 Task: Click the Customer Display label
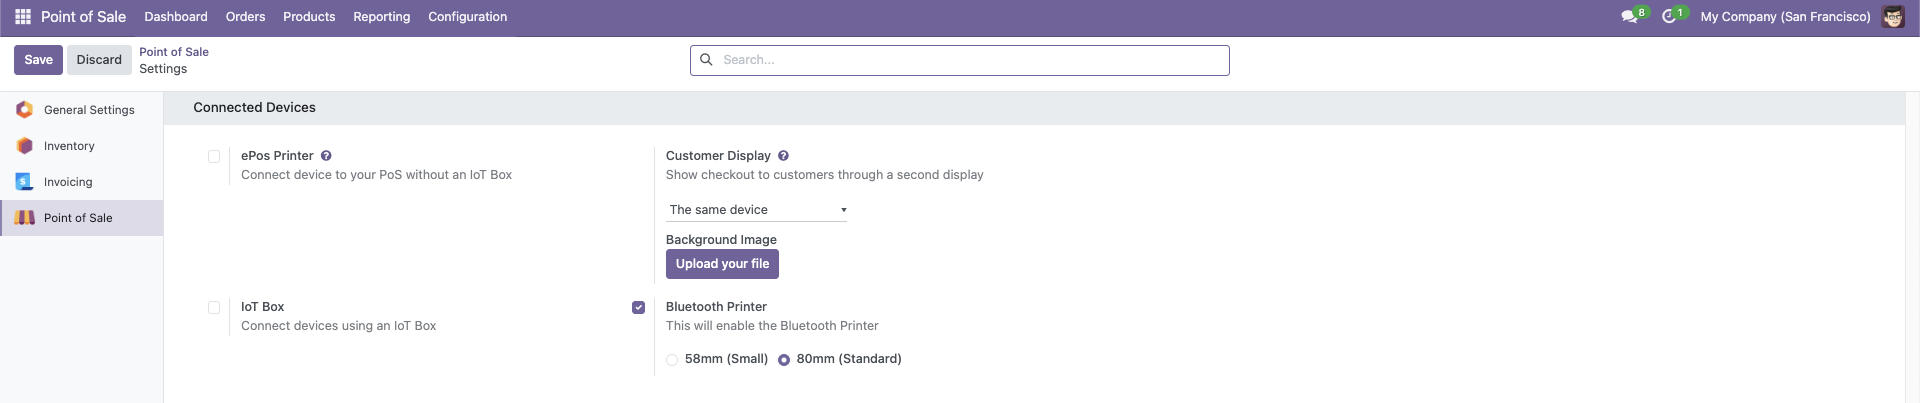pyautogui.click(x=718, y=156)
